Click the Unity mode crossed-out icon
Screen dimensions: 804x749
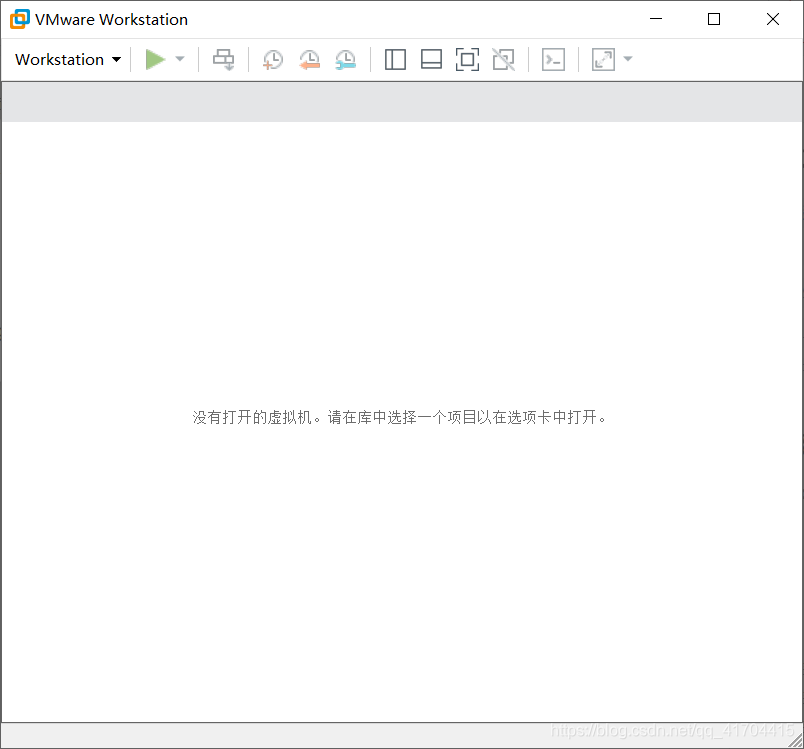click(x=504, y=59)
